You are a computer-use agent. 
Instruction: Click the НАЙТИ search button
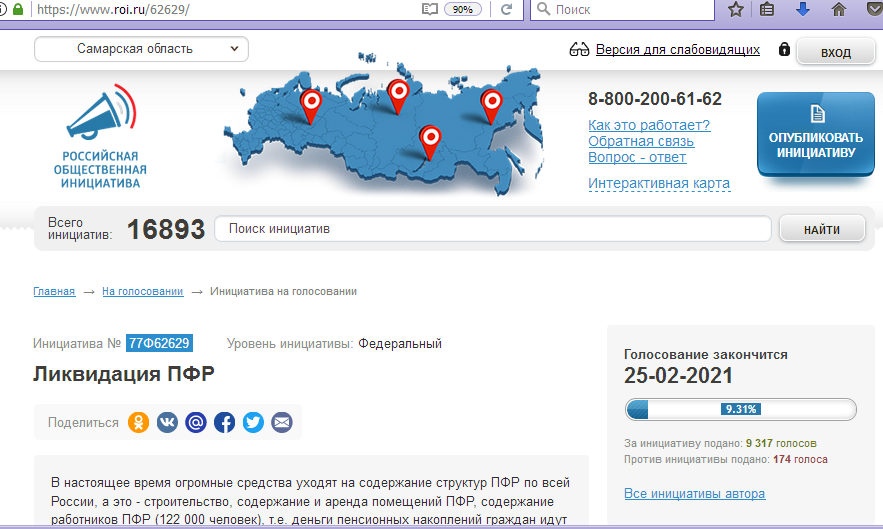pos(822,229)
